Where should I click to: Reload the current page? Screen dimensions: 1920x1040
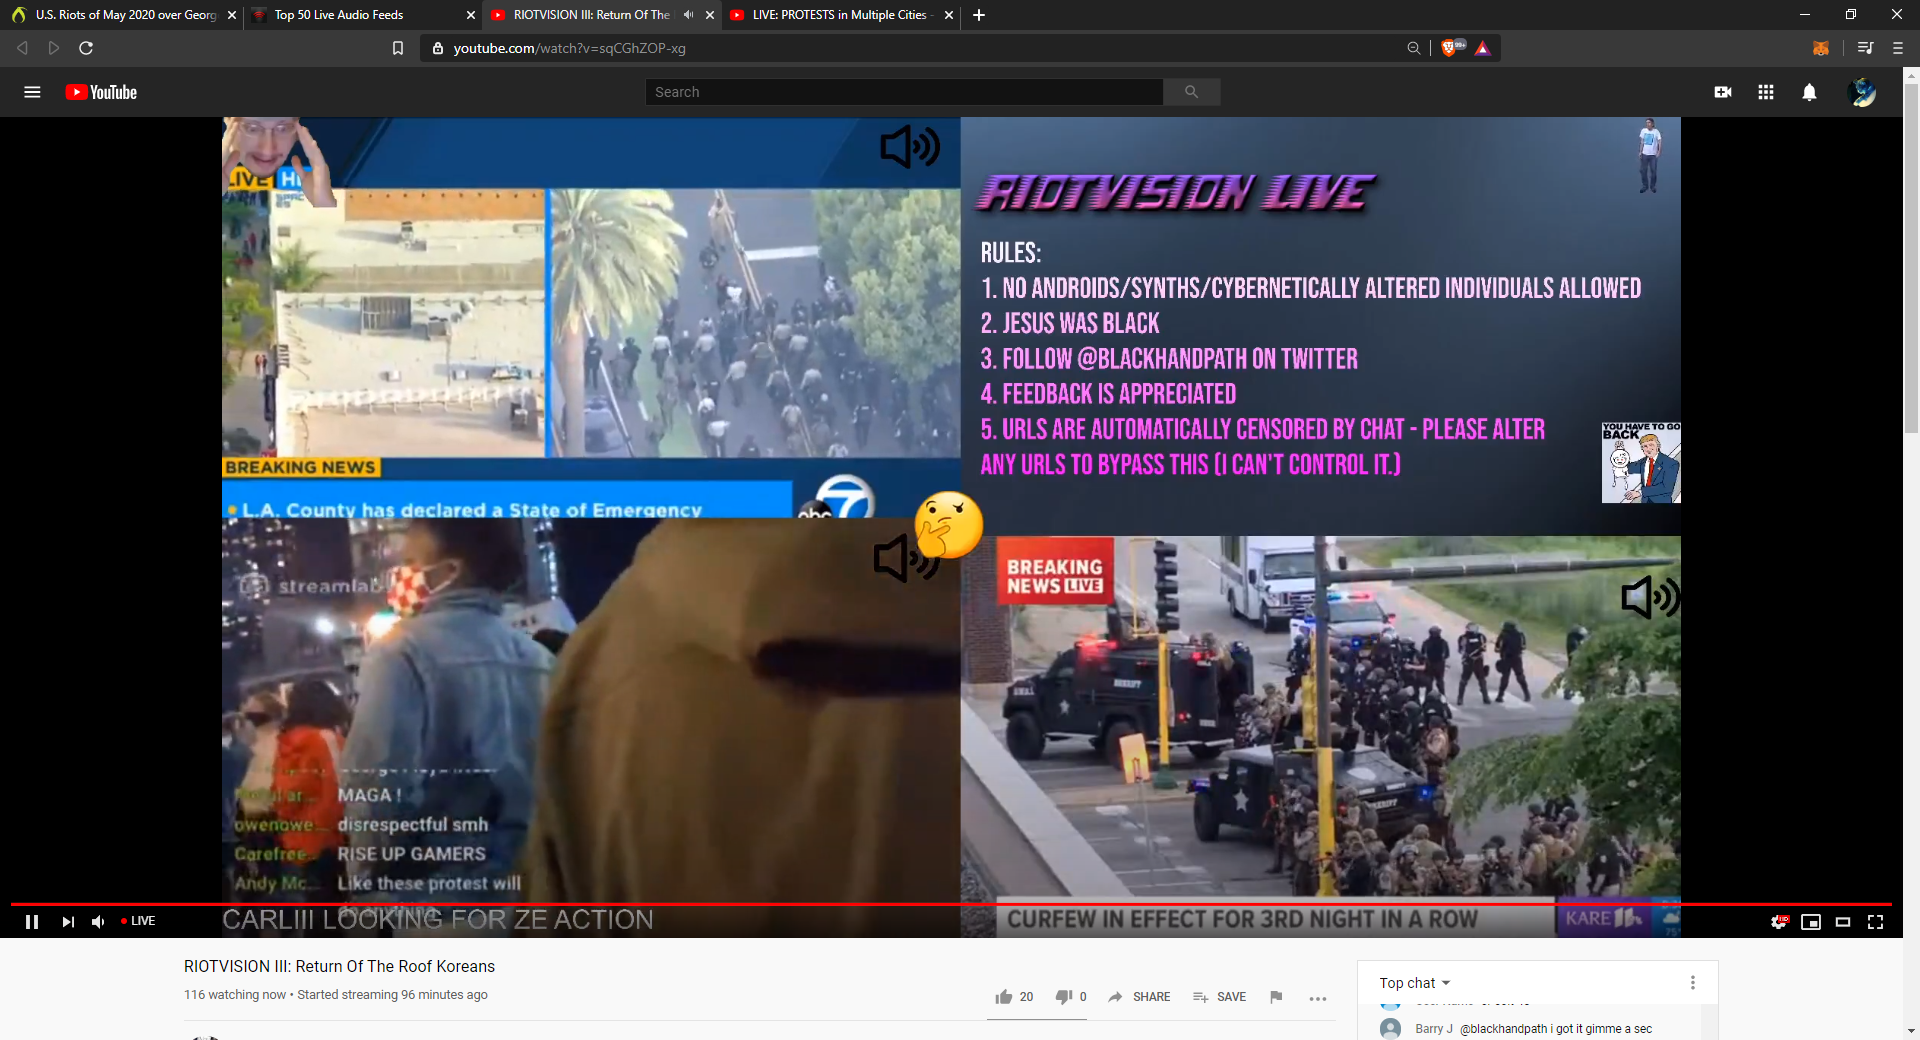tap(86, 48)
